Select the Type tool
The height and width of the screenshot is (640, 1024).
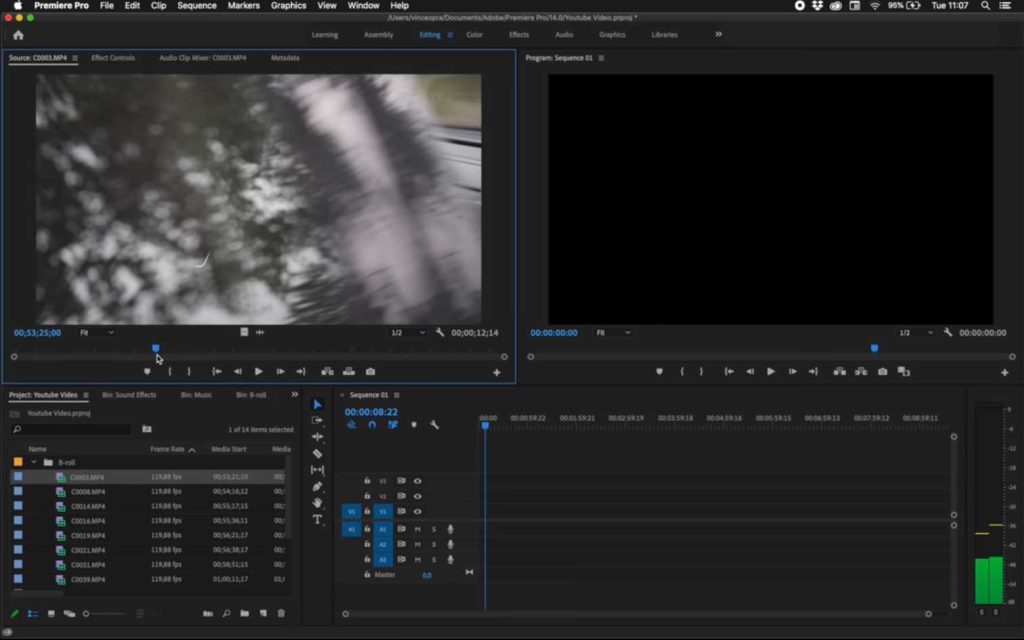(x=317, y=519)
